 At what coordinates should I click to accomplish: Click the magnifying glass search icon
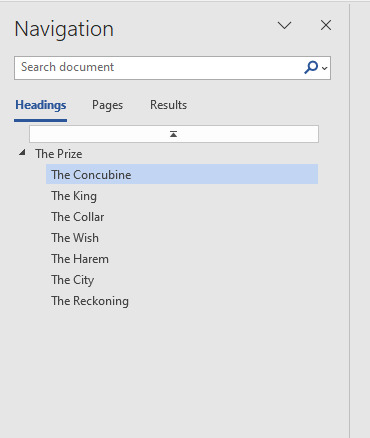[311, 68]
